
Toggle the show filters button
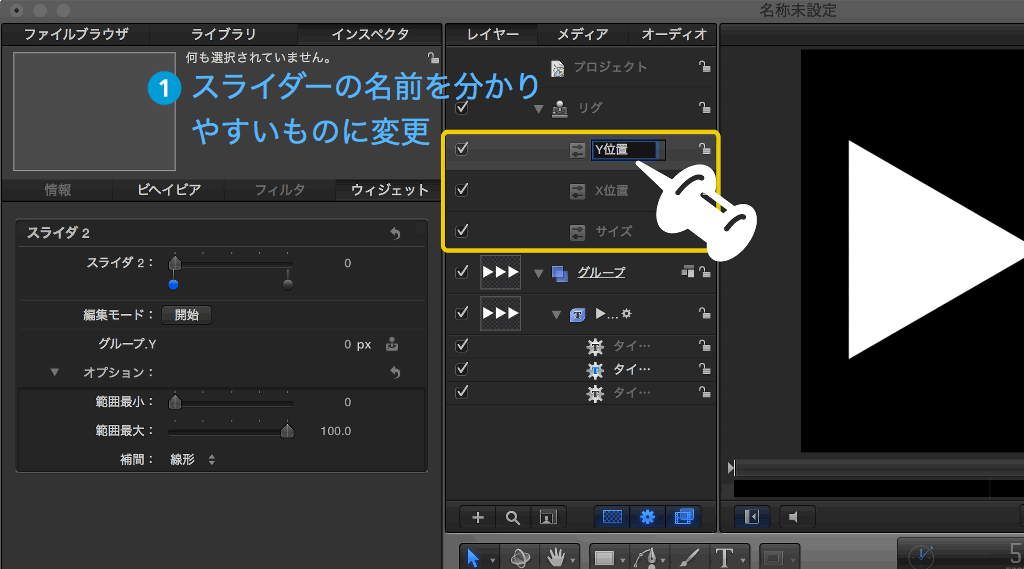click(683, 517)
